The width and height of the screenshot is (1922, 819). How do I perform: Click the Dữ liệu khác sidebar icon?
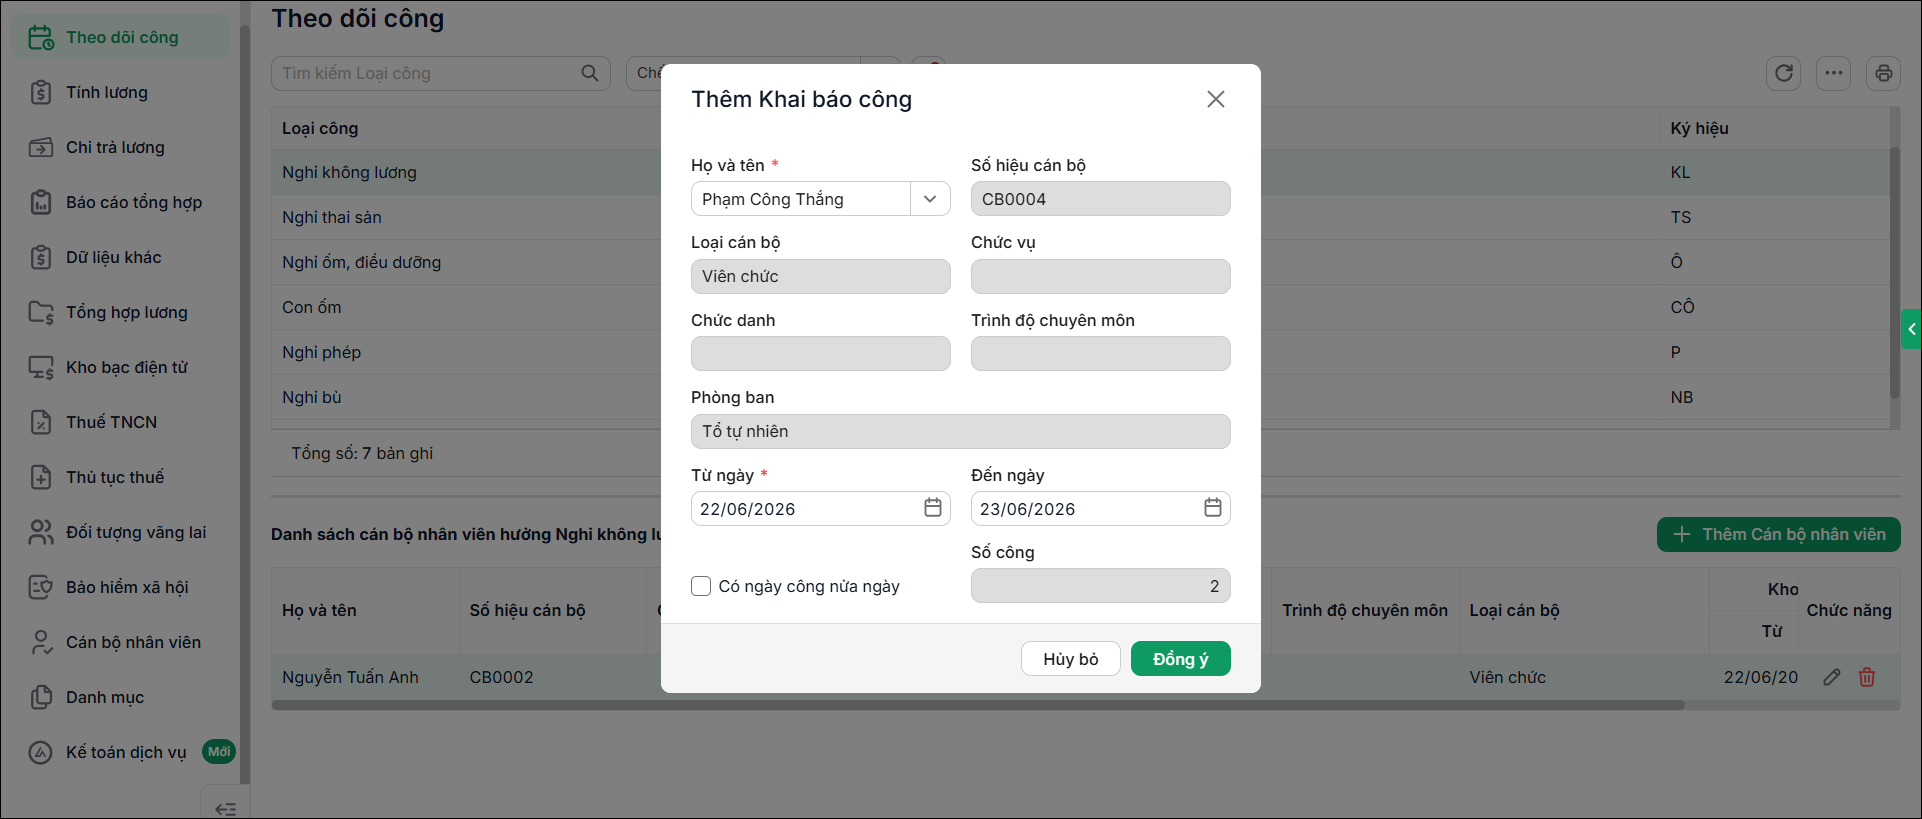(41, 258)
